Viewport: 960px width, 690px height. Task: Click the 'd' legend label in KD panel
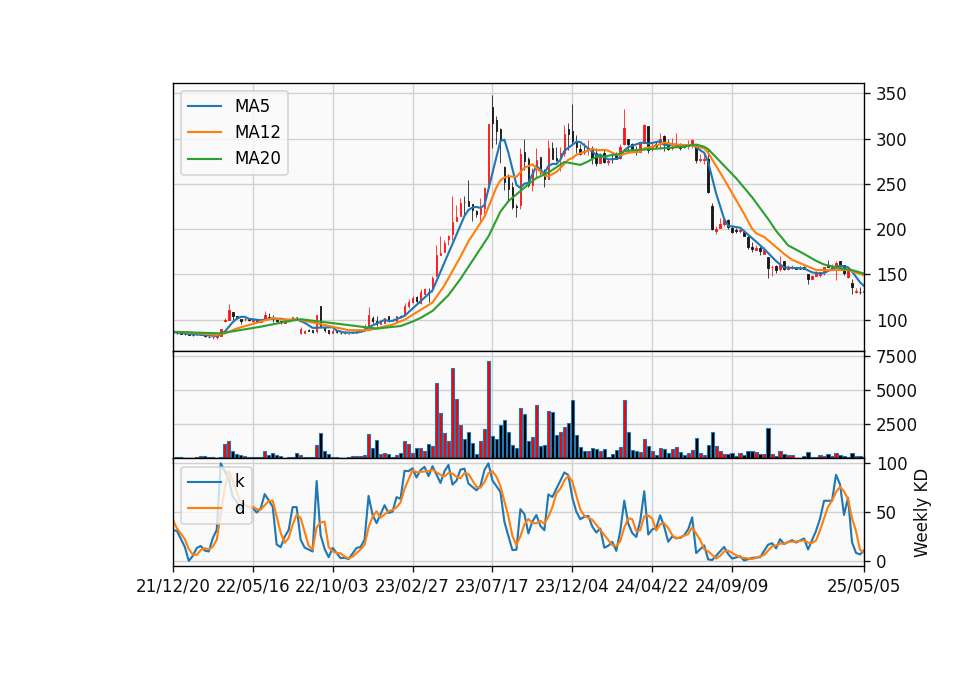(x=239, y=508)
